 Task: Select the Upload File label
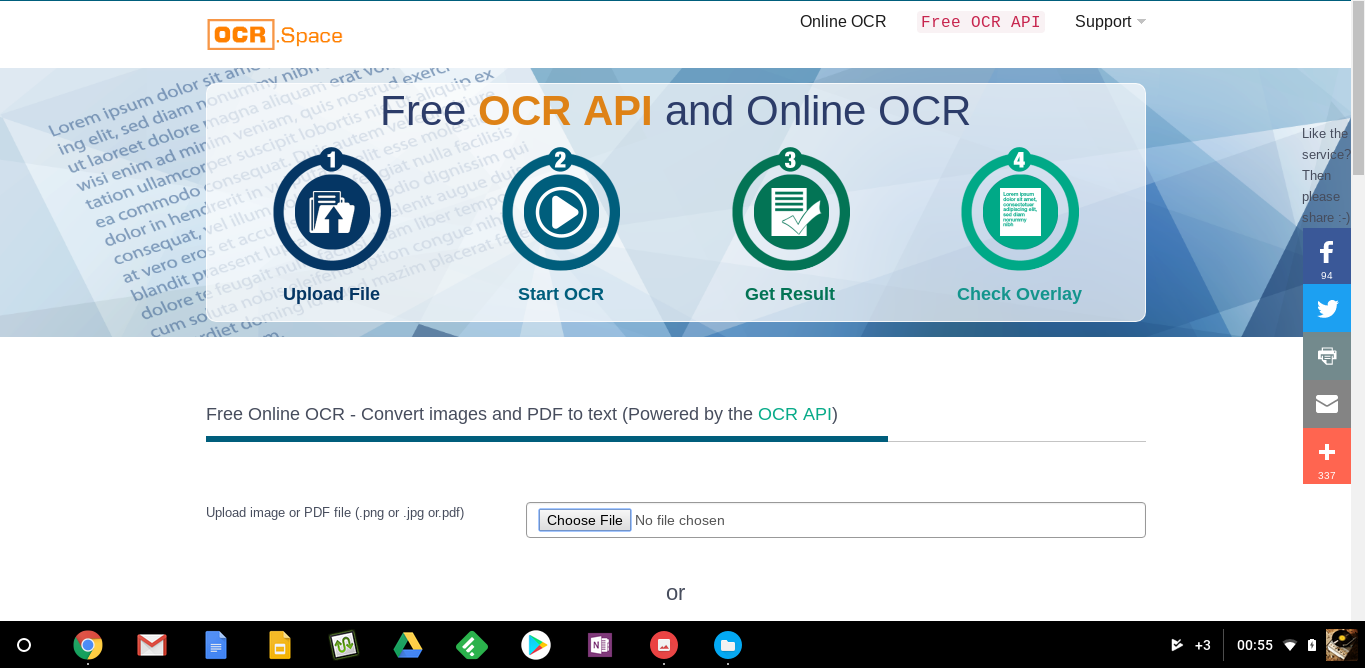click(x=331, y=294)
